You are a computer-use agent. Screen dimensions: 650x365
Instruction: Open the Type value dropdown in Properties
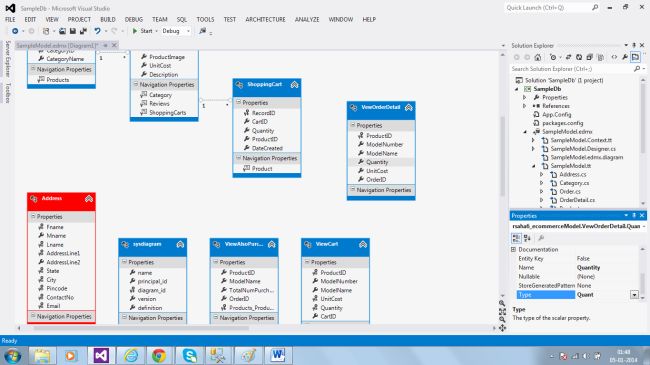point(634,294)
